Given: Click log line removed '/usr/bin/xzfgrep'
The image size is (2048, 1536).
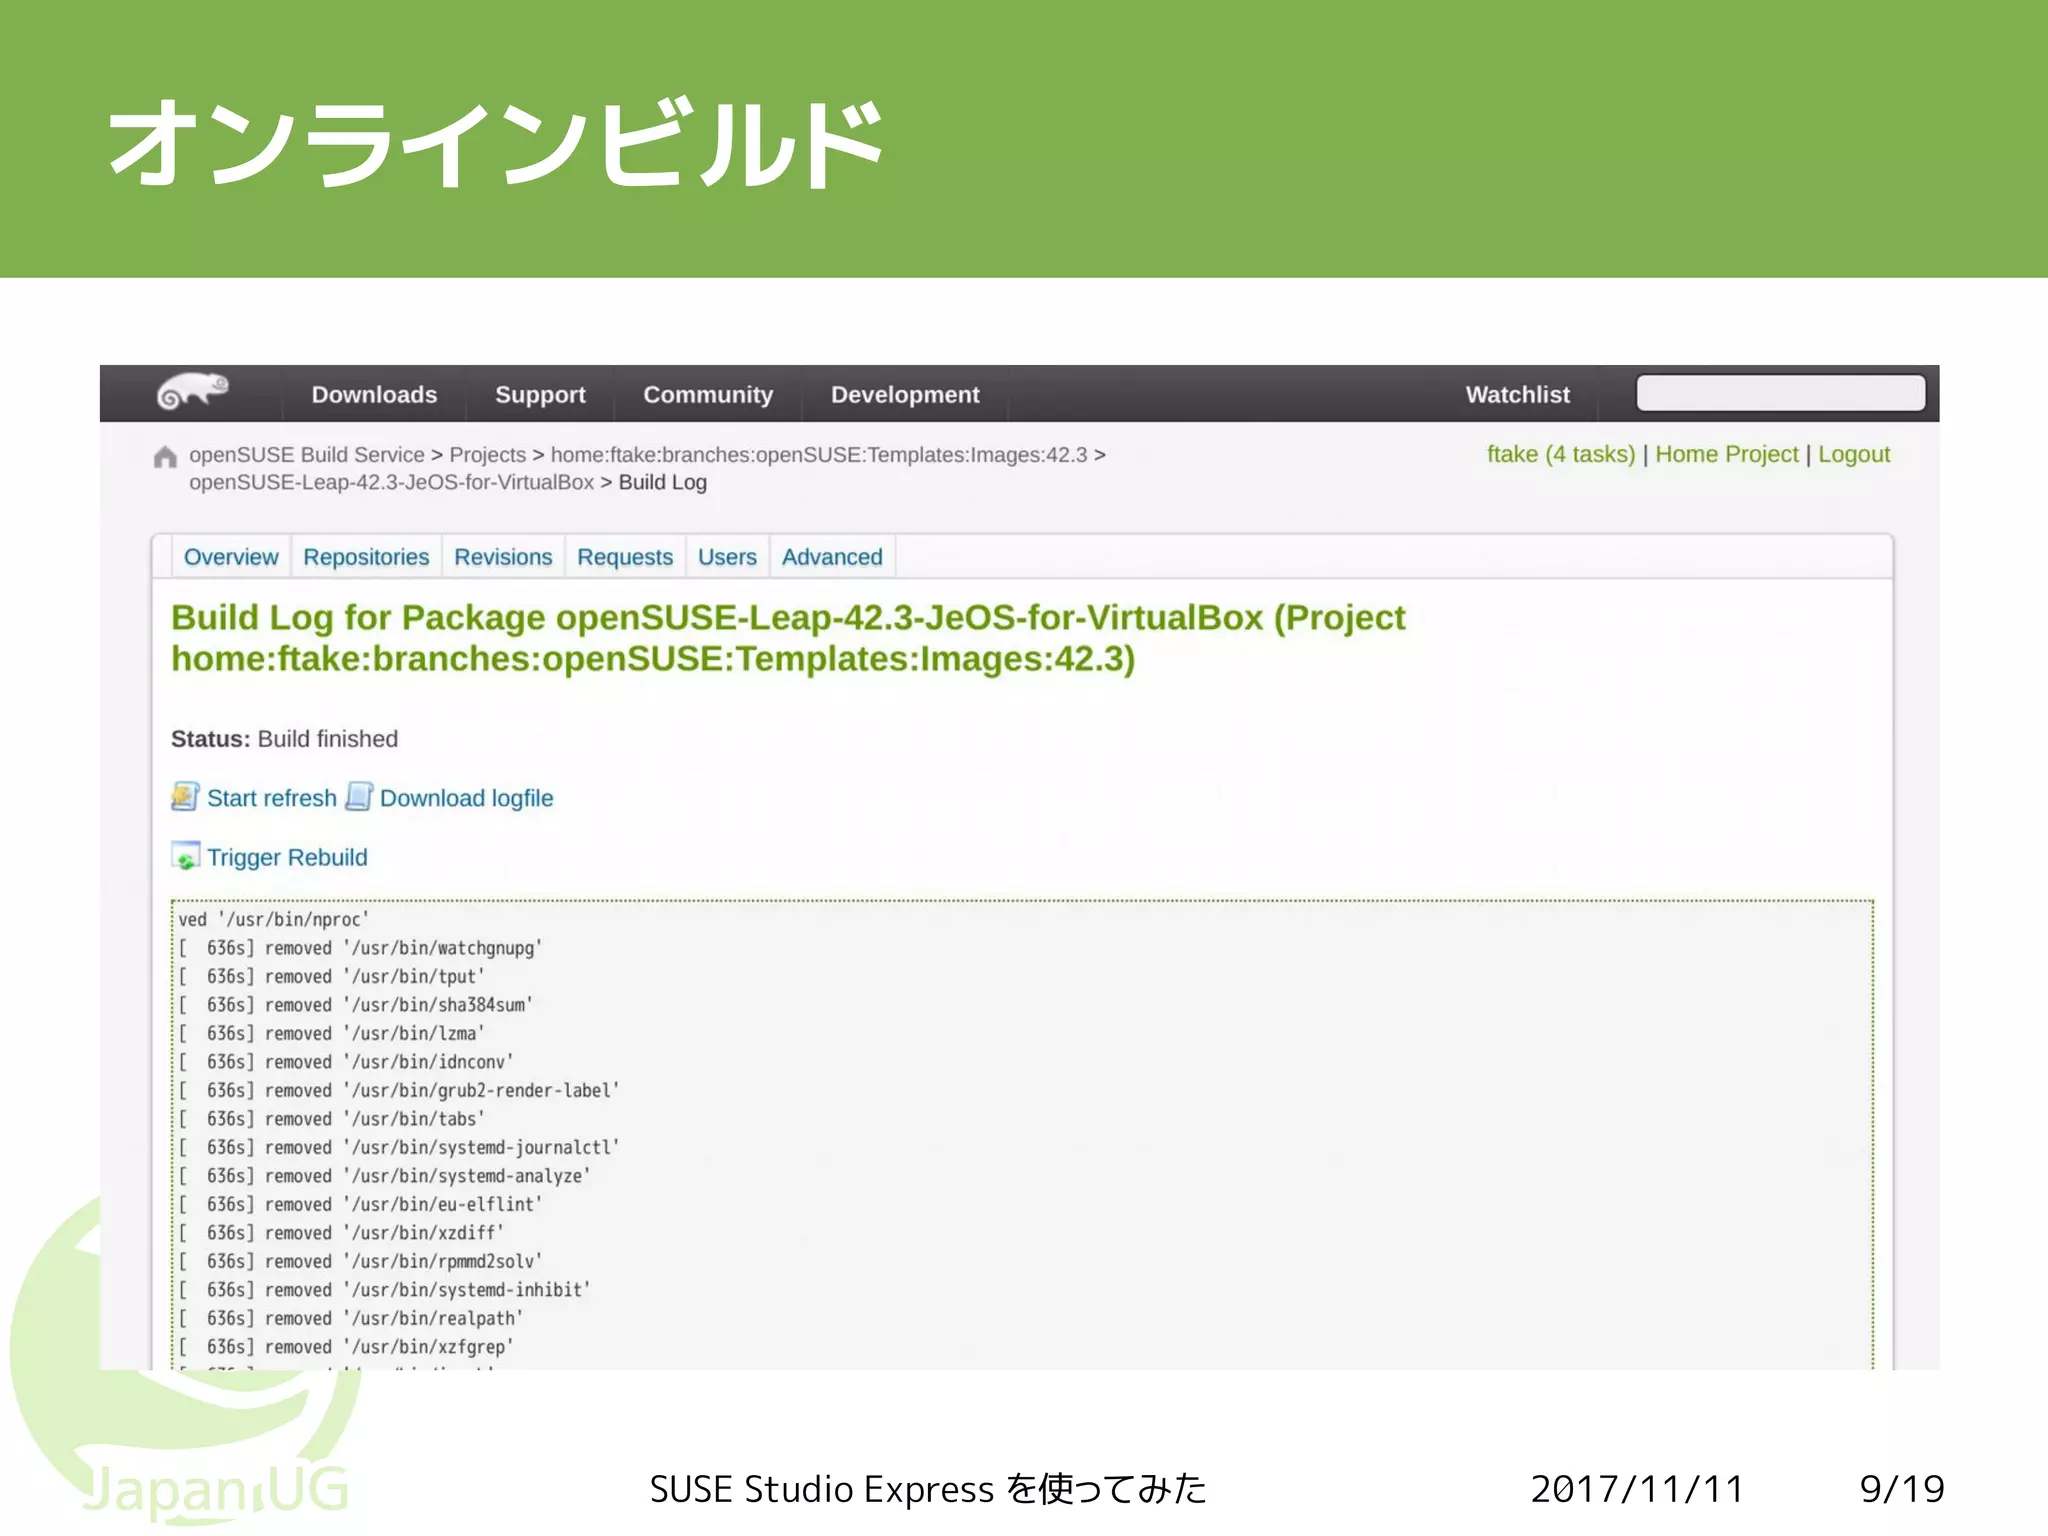Looking at the screenshot, I should click(346, 1347).
